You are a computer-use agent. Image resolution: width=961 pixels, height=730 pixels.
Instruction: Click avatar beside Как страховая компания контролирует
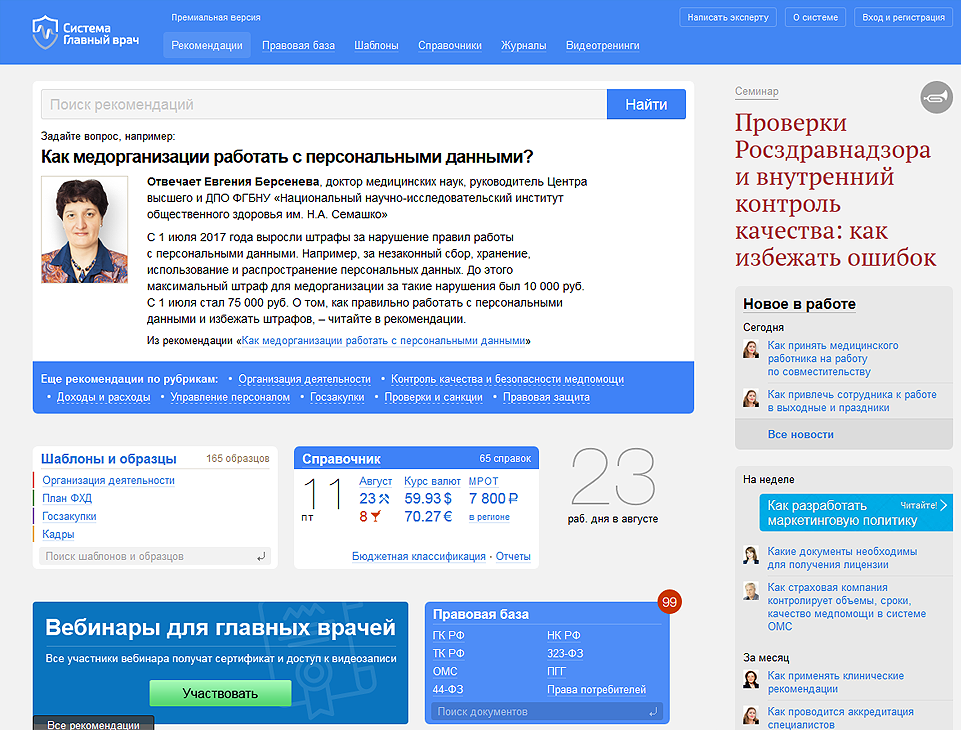point(751,591)
